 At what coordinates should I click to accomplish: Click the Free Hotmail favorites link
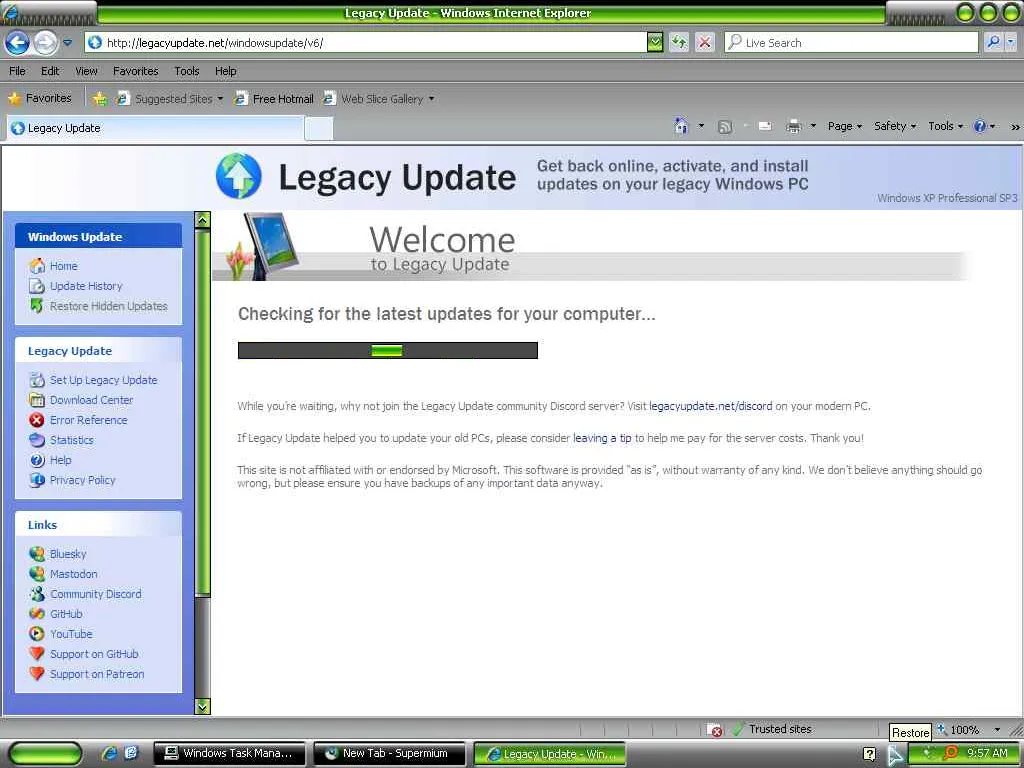point(274,99)
